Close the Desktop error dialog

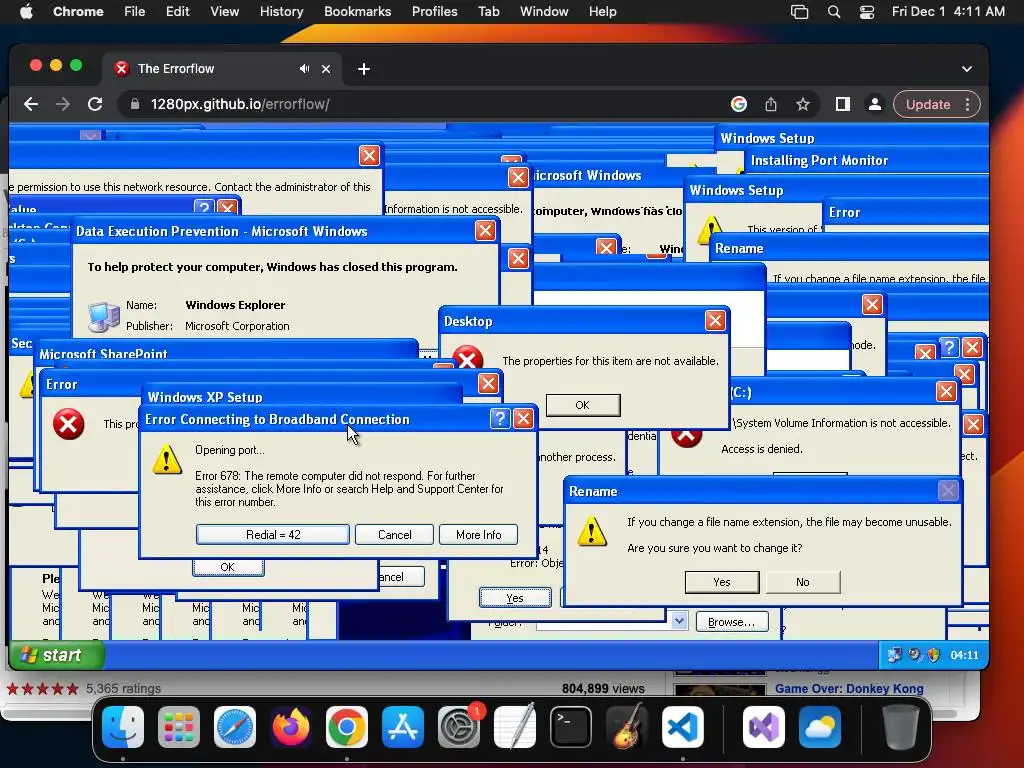[x=715, y=321]
